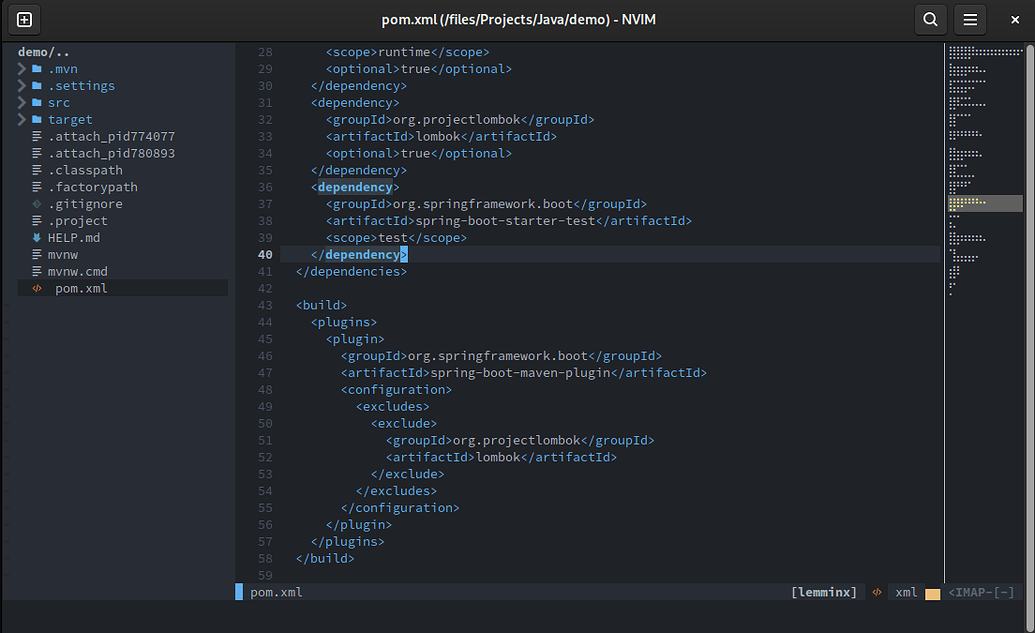This screenshot has height=633, width=1035.
Task: Expand the .settings folder chevron
Action: click(21, 85)
